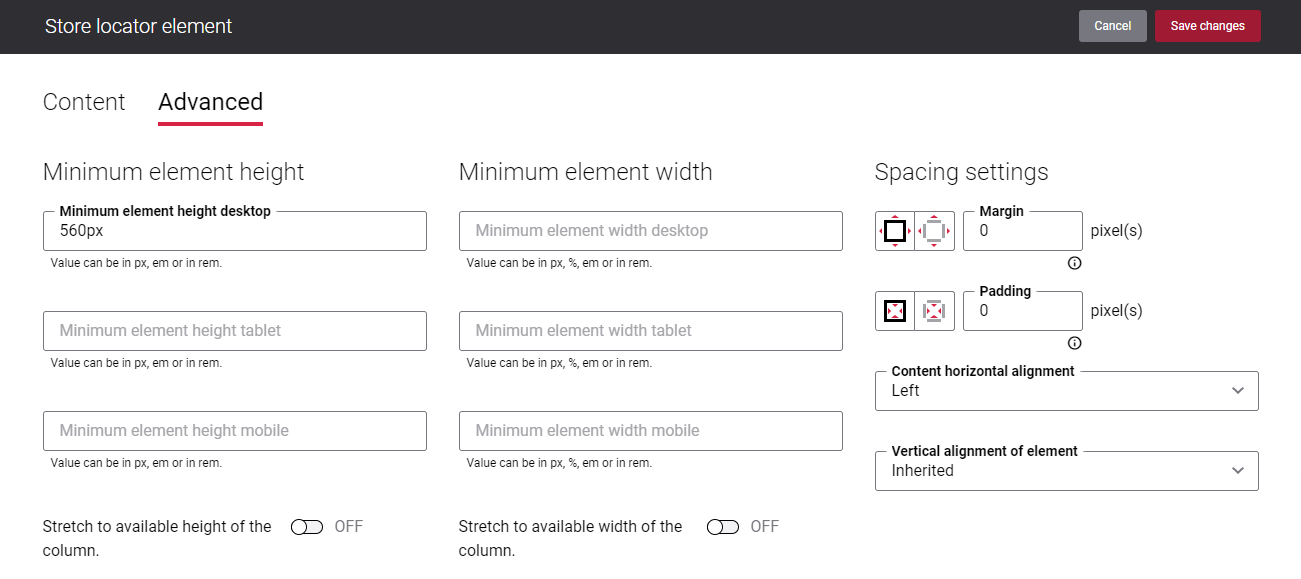
Task: Click the Padding value input
Action: [x=1023, y=311]
